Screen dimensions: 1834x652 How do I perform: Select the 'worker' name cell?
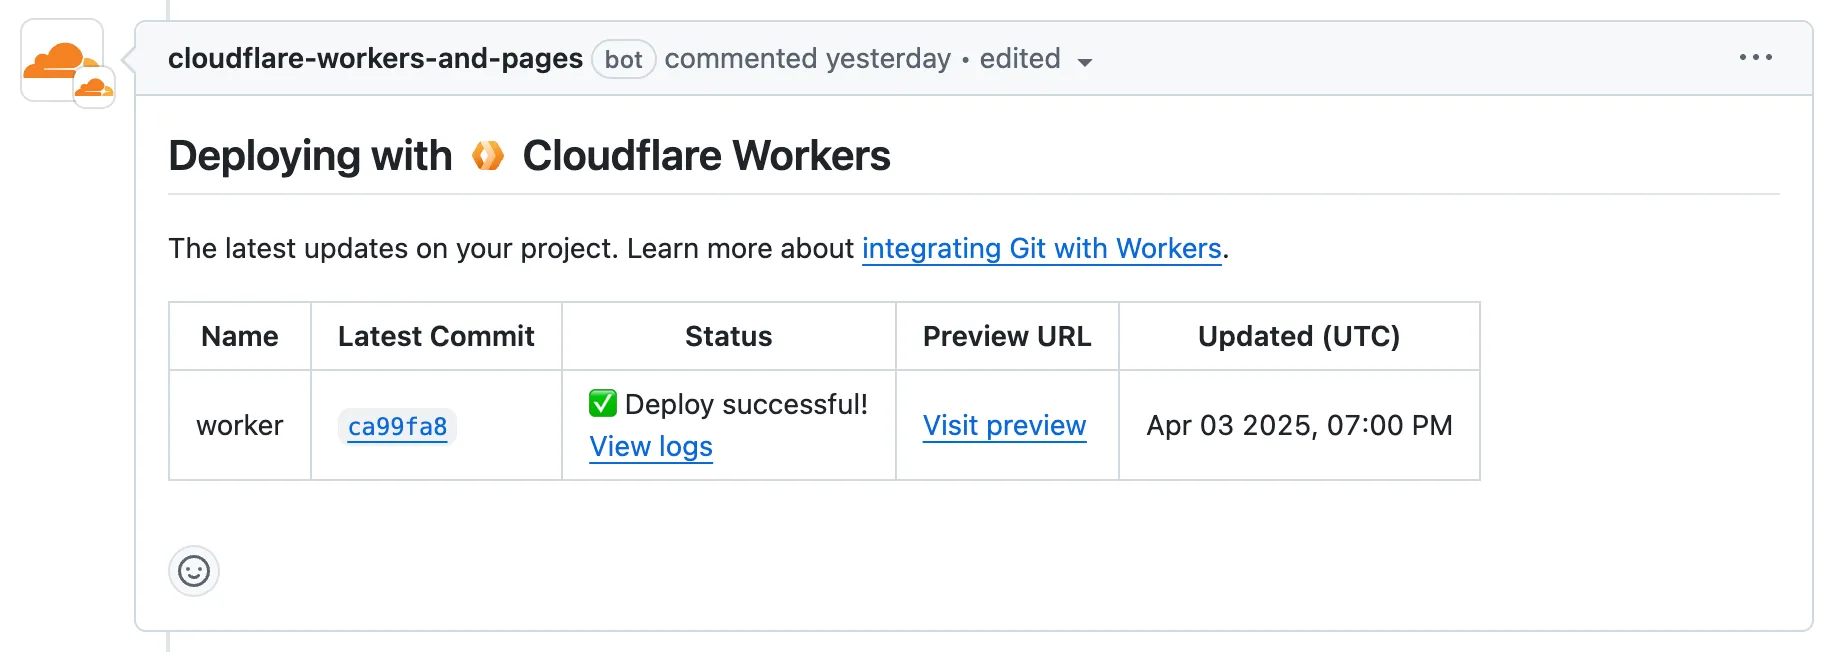click(x=240, y=426)
